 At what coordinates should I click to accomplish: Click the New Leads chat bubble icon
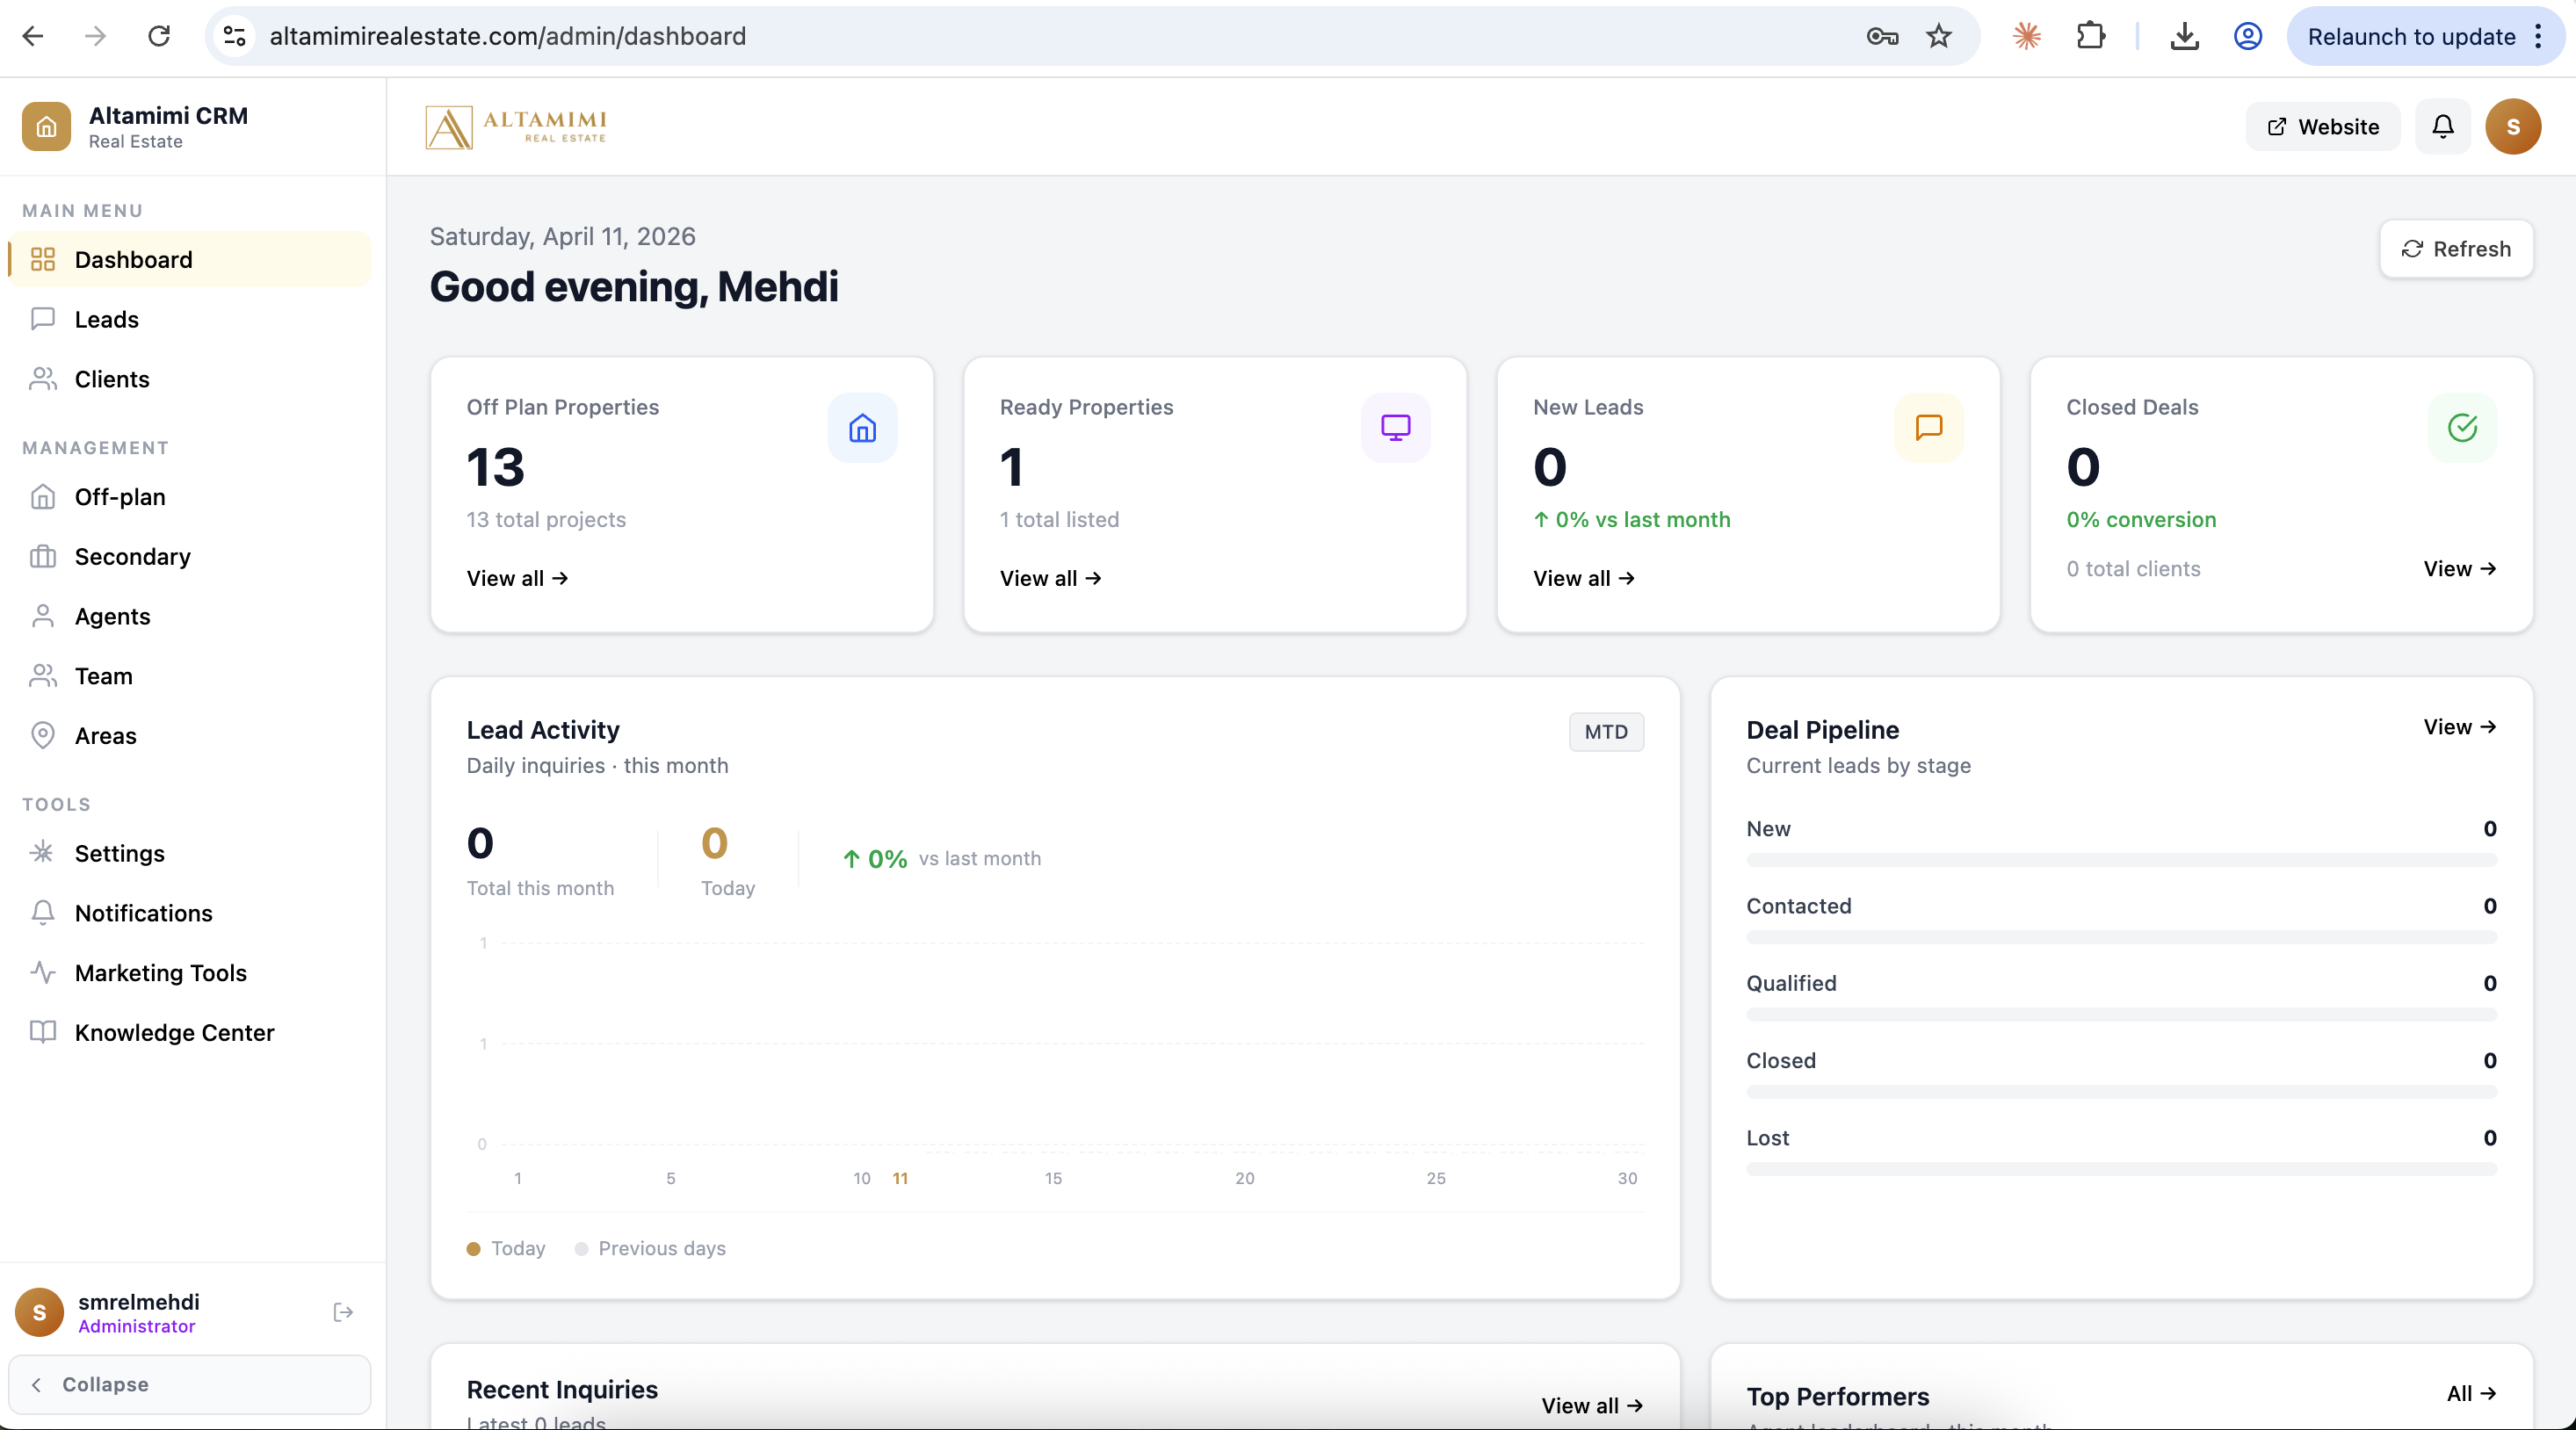click(x=1928, y=428)
